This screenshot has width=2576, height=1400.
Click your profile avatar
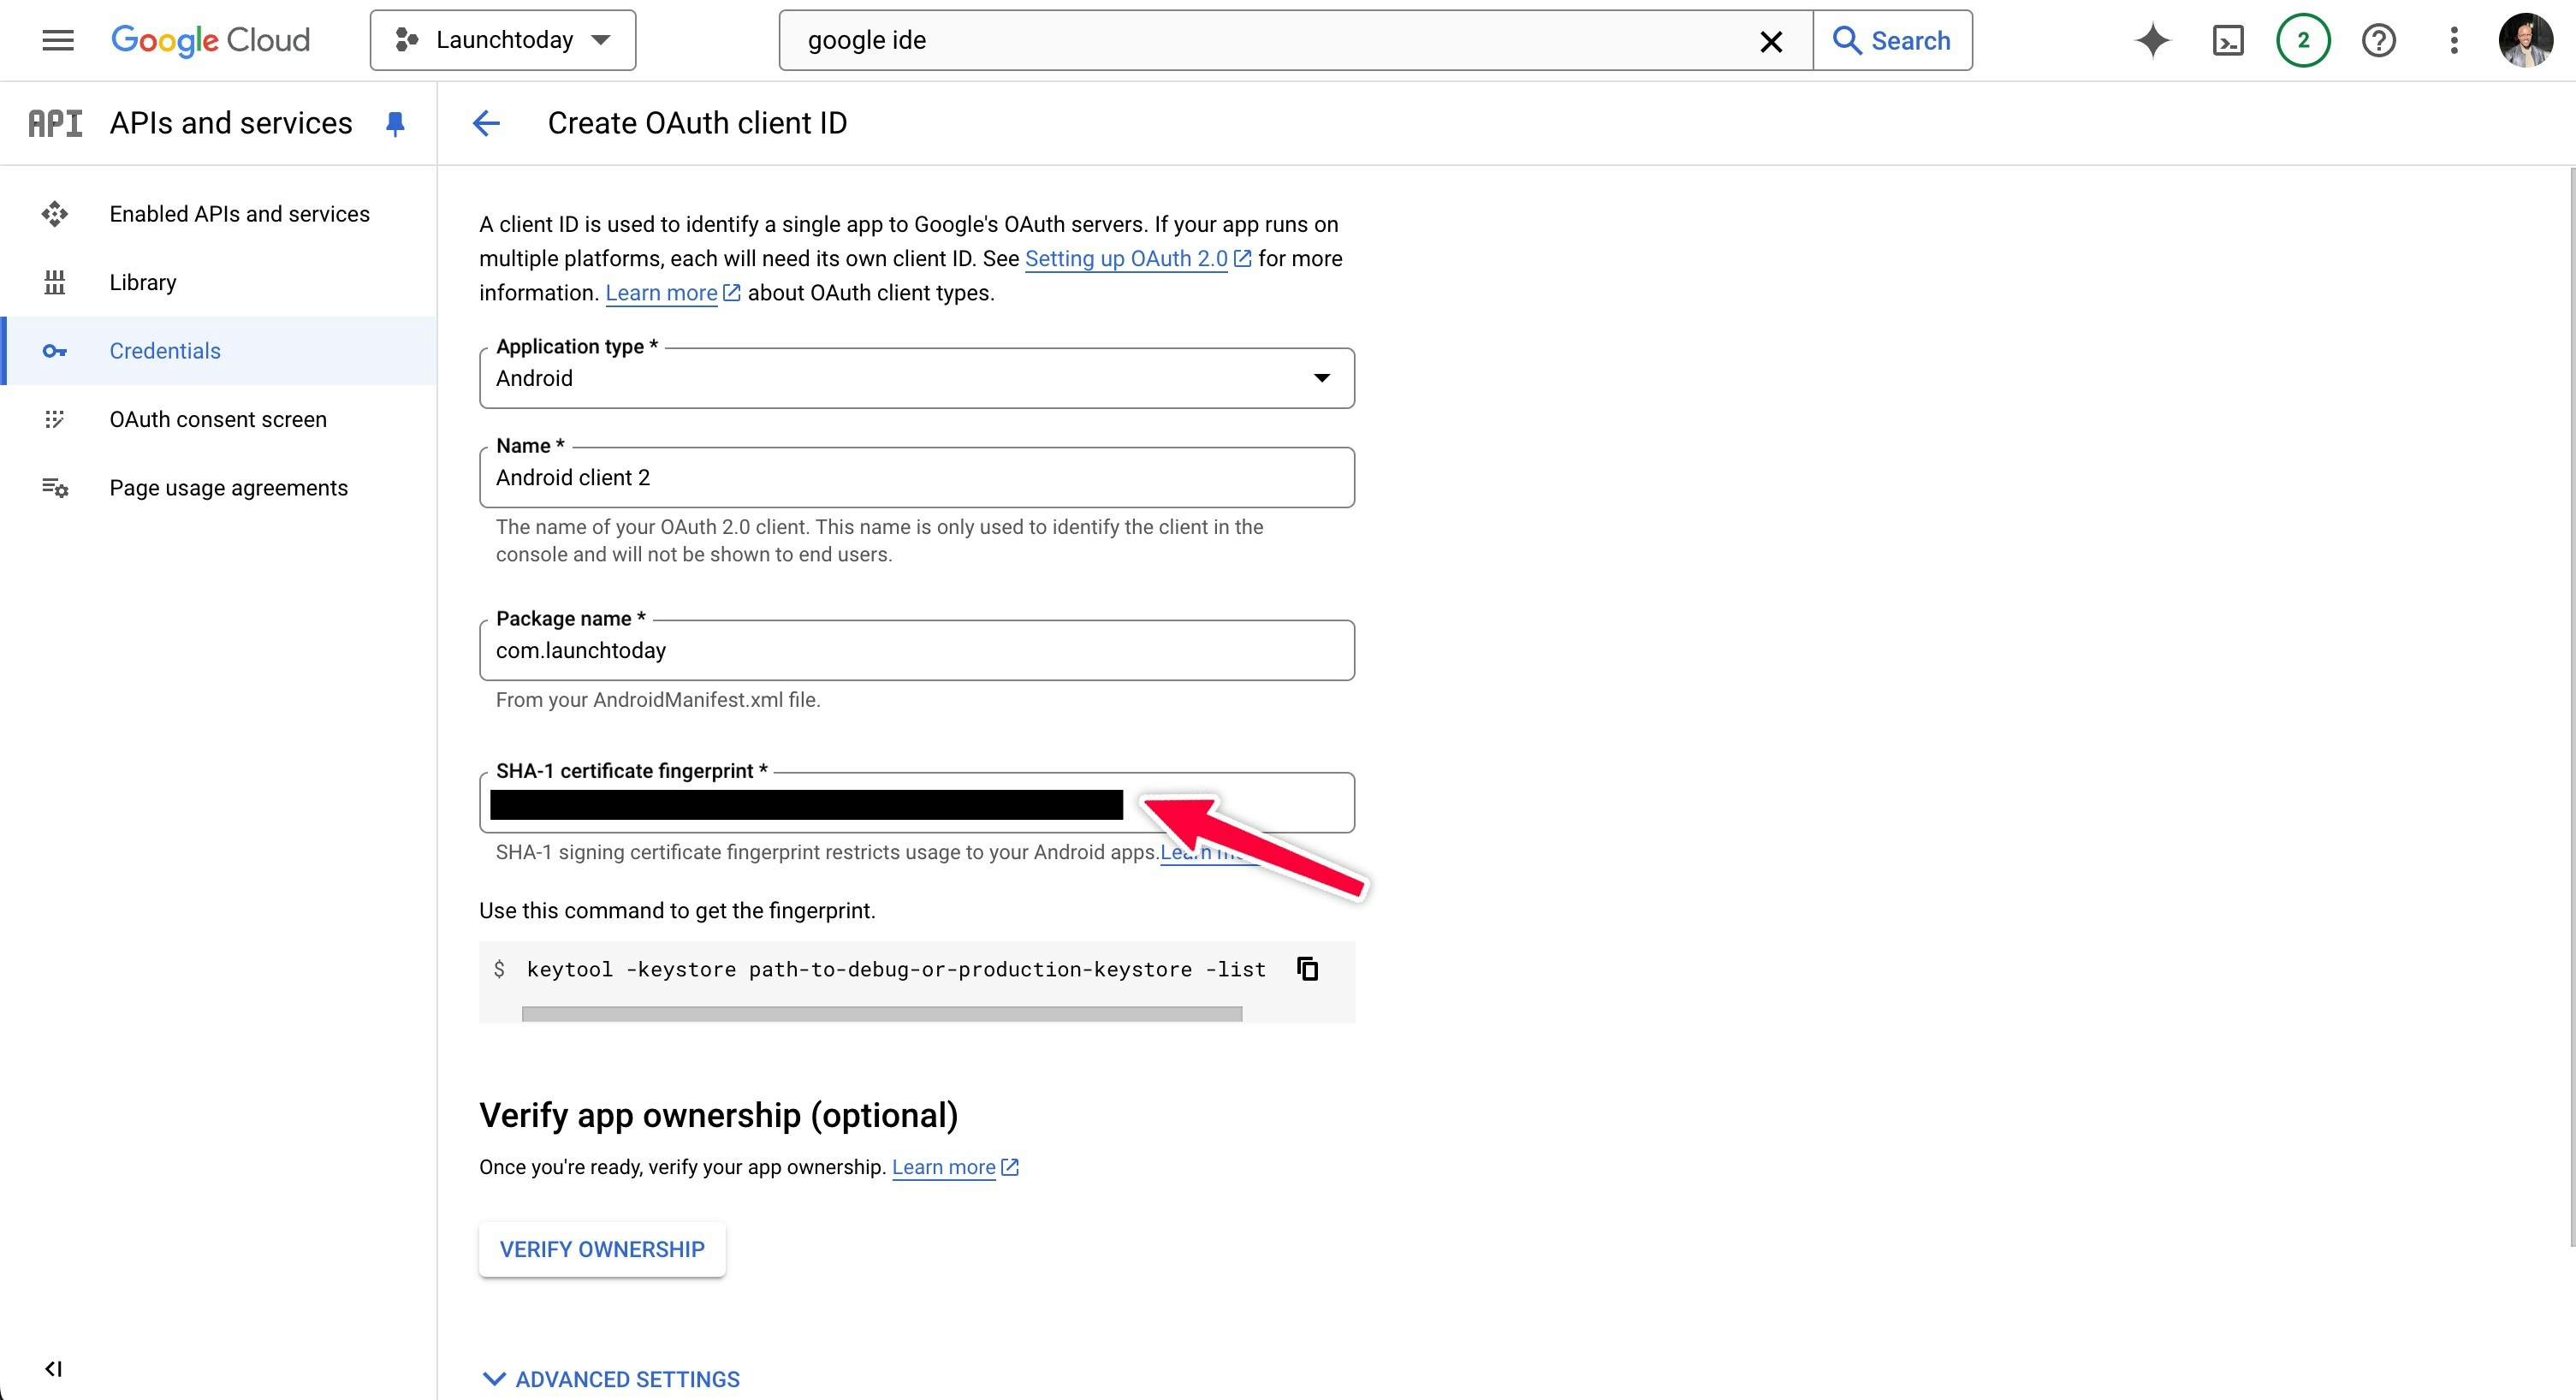tap(2526, 40)
